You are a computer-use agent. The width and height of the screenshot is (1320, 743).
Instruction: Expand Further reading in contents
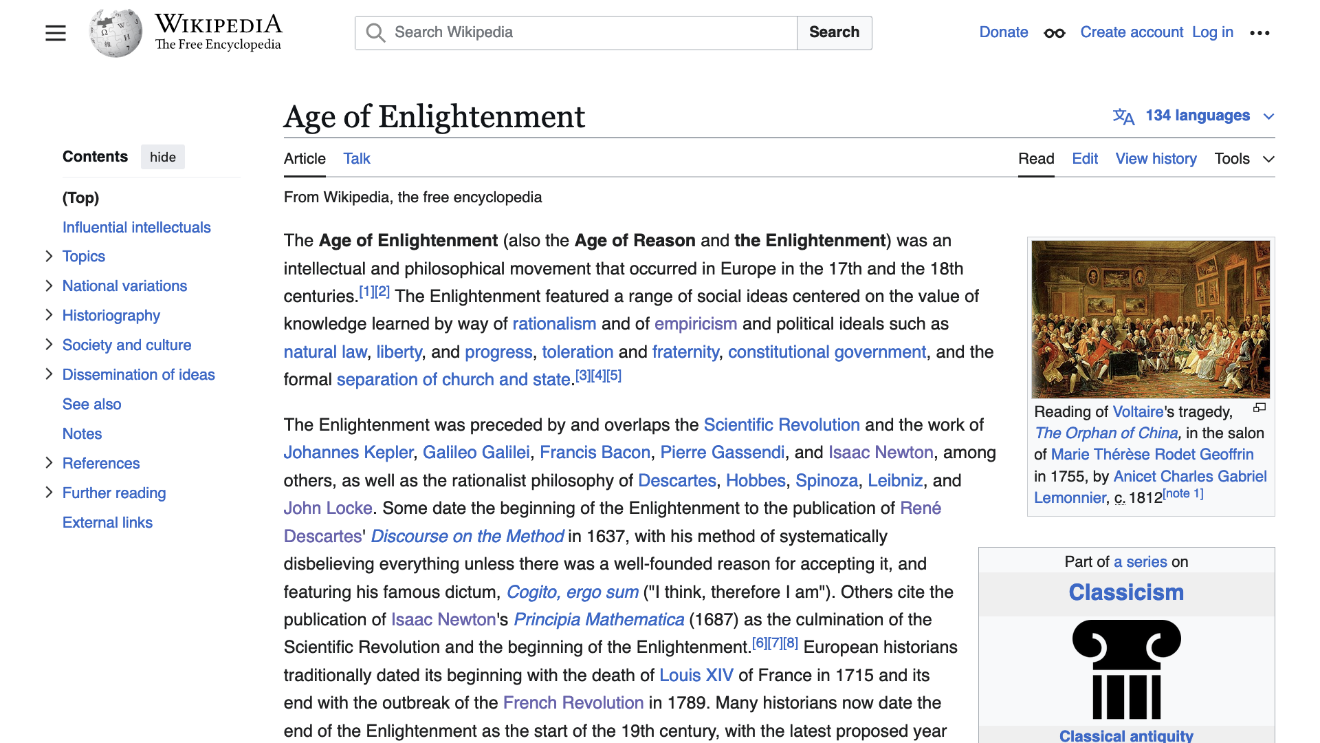coord(49,493)
